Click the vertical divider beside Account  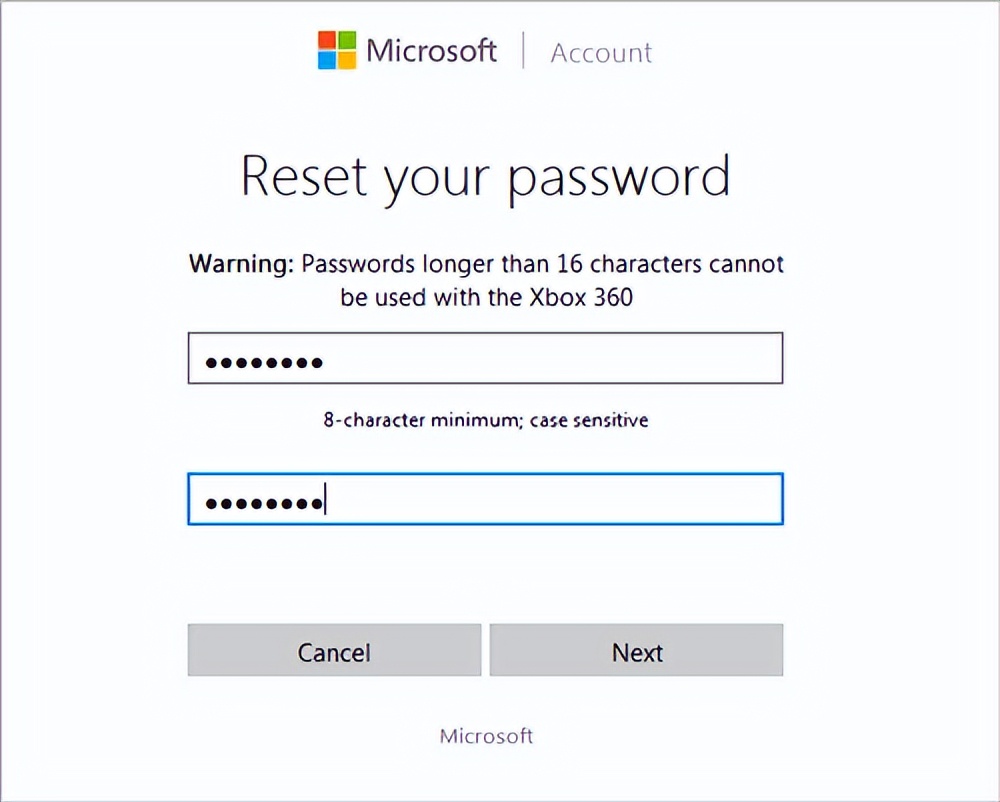coord(523,50)
